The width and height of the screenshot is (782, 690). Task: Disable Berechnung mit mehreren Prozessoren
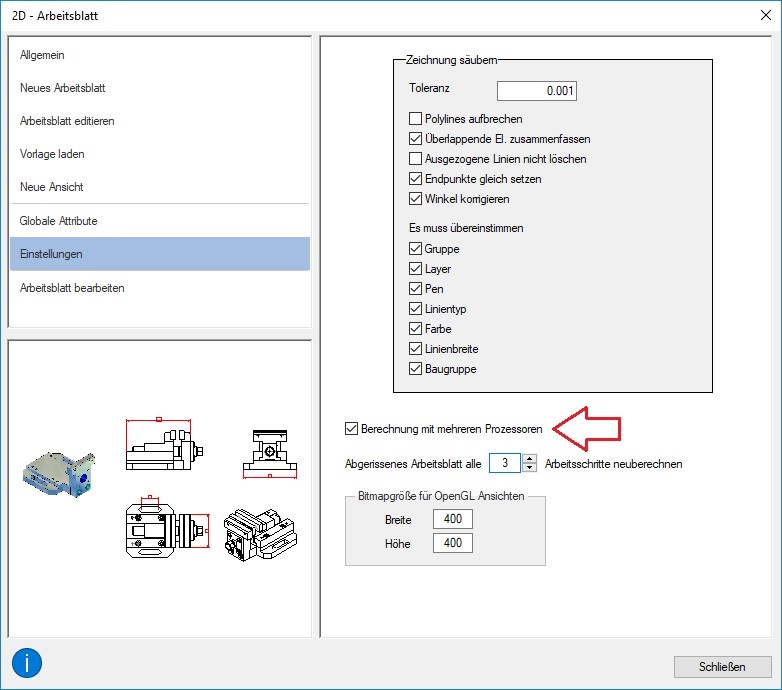pos(351,429)
